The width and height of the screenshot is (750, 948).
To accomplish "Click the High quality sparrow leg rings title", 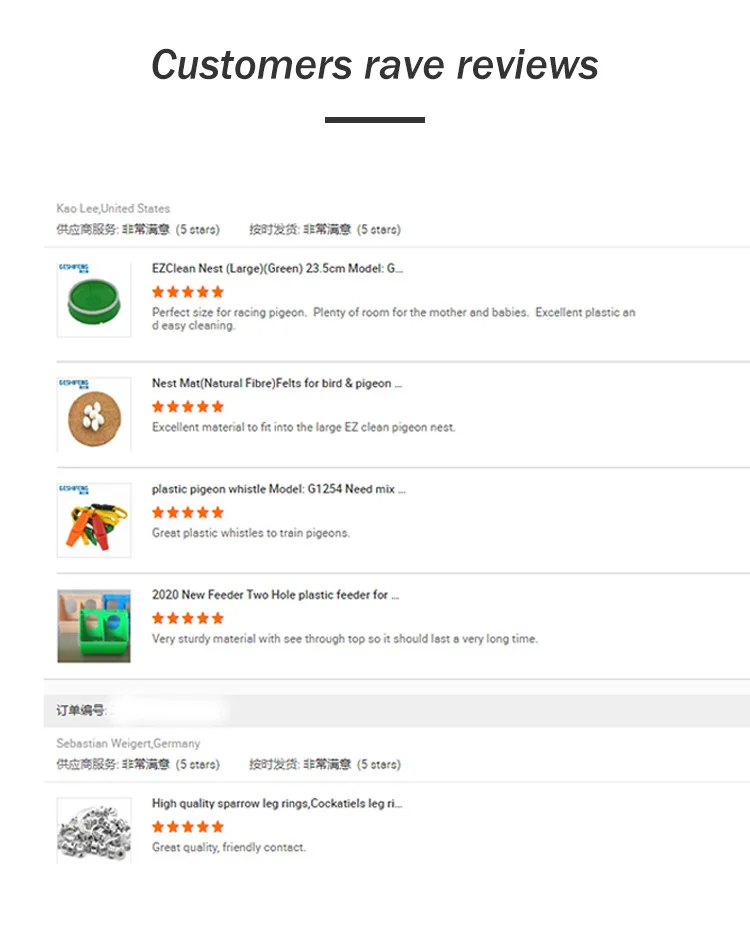I will 277,803.
